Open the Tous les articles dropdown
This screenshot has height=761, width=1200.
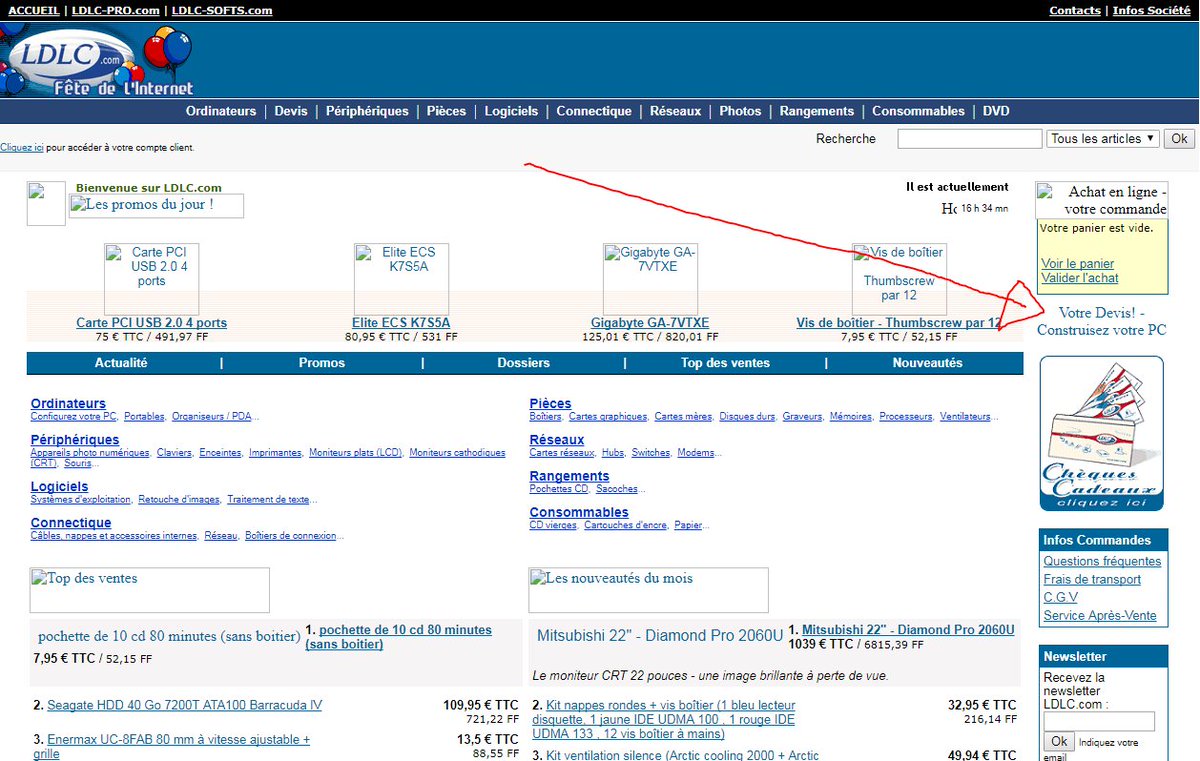1102,139
